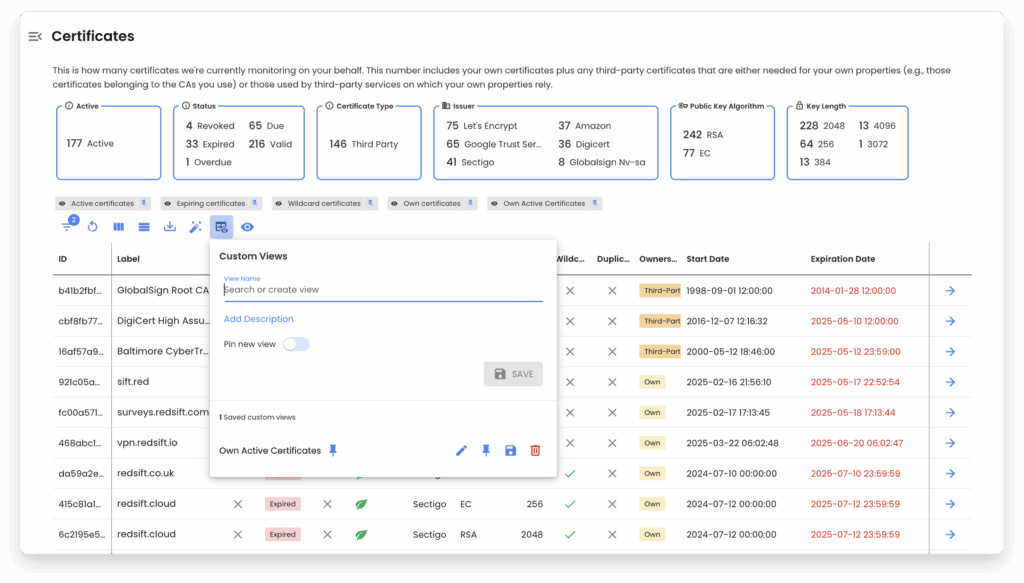Toggle the eye visibility icon in the toolbar
The image size is (1024, 583).
(x=247, y=227)
